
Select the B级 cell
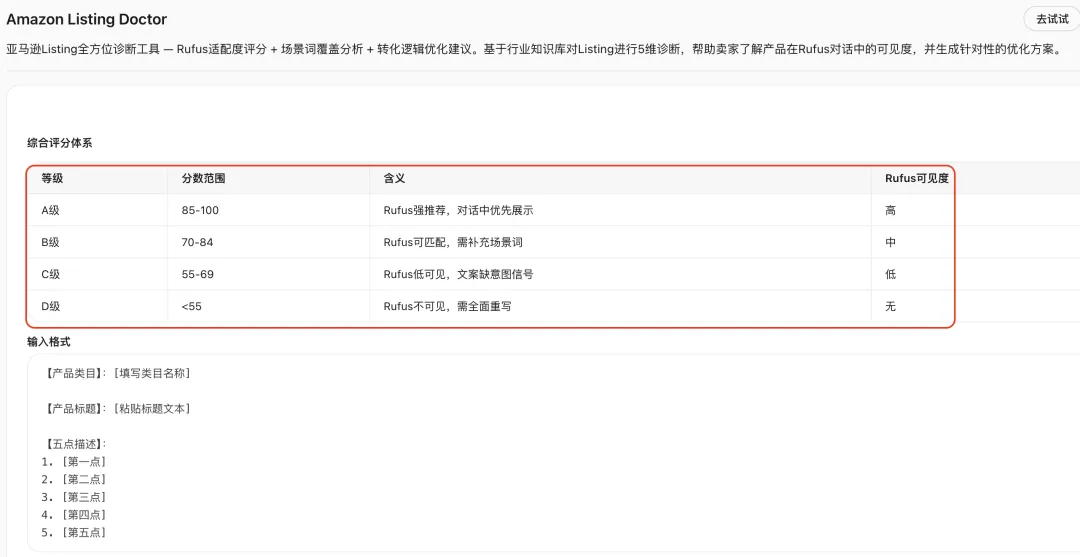pos(50,242)
